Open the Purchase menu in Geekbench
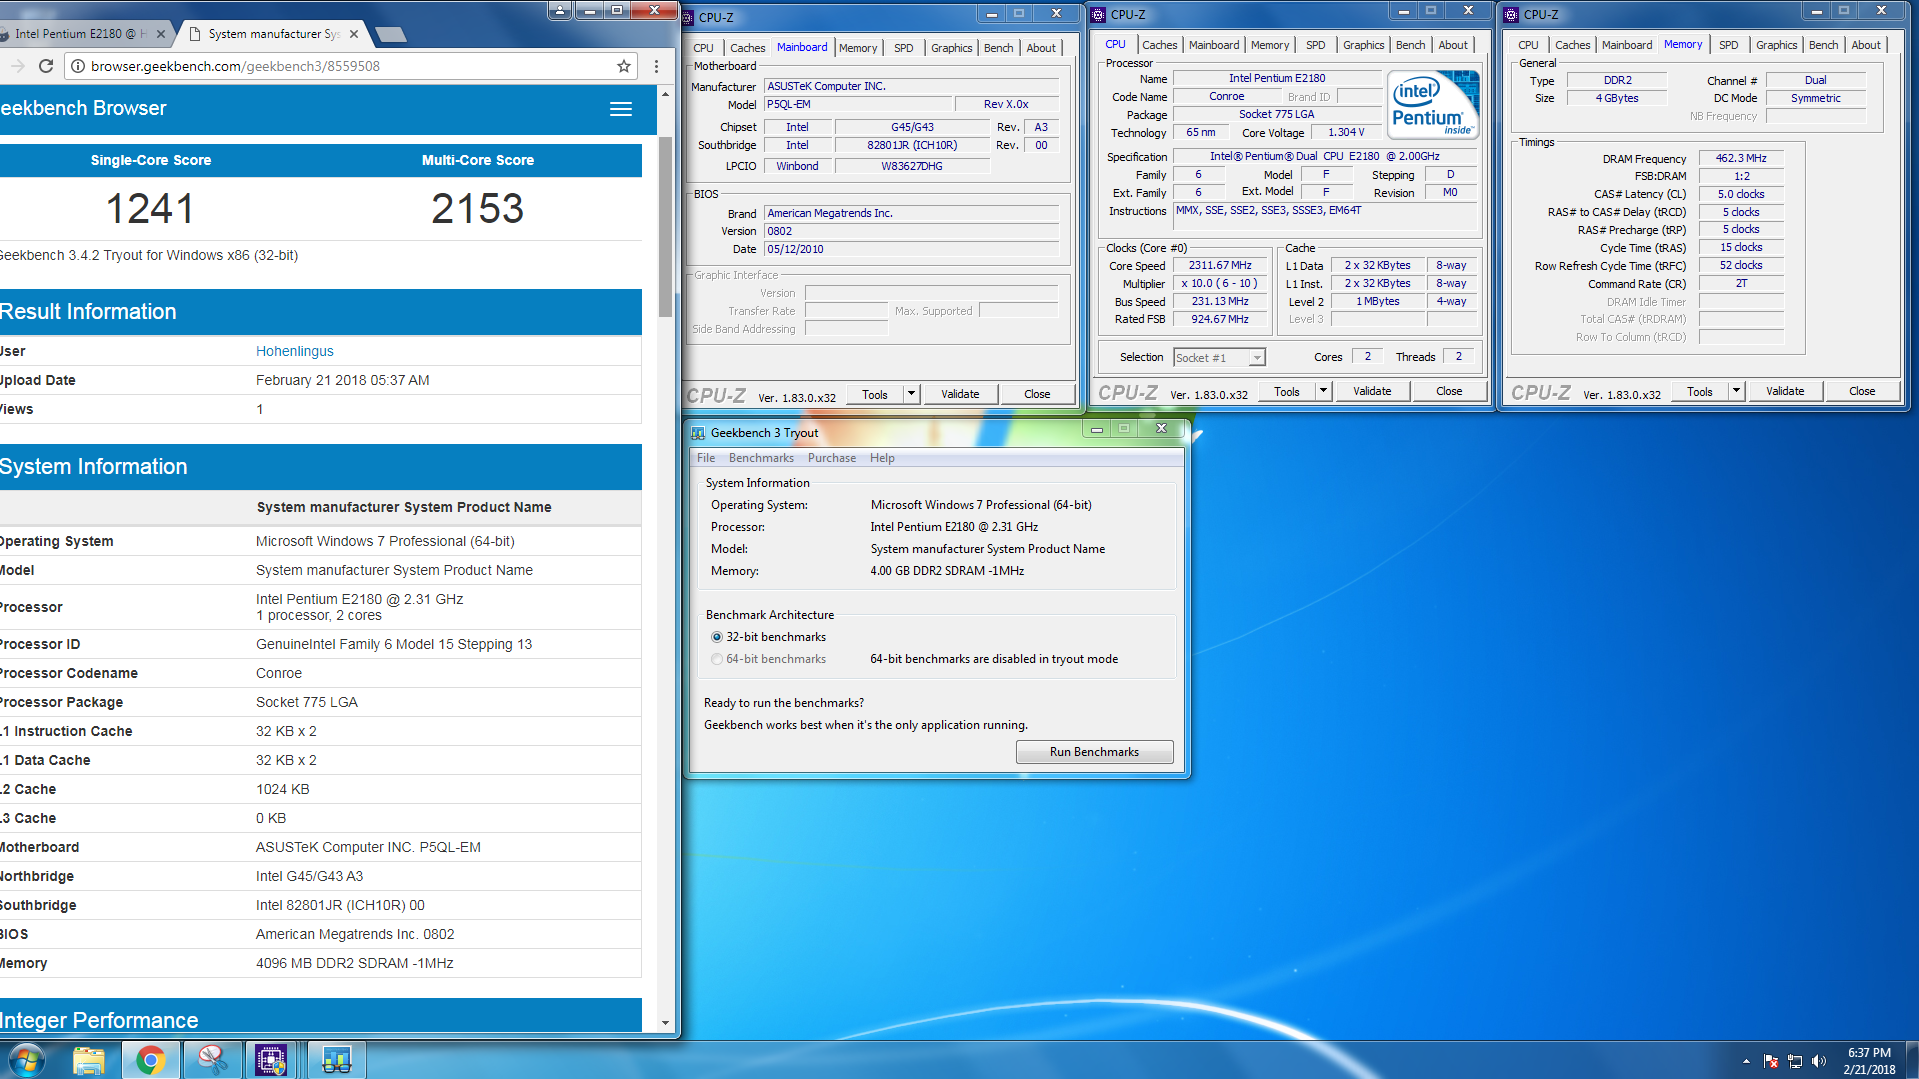This screenshot has width=1919, height=1079. 831,458
